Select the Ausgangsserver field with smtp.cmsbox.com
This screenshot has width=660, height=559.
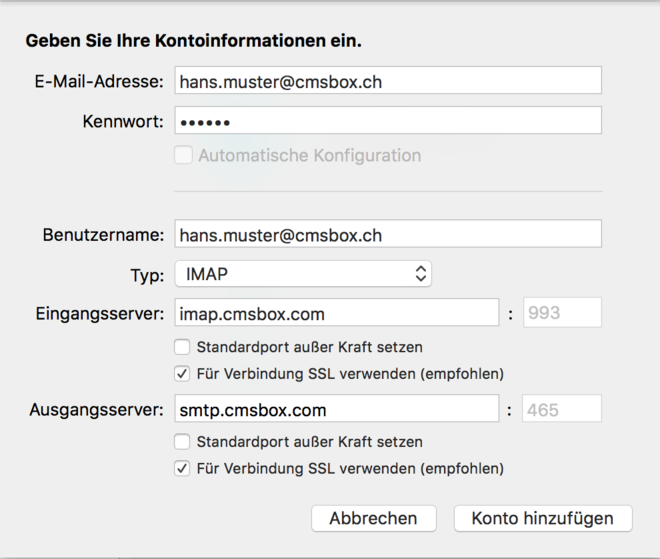click(x=336, y=409)
